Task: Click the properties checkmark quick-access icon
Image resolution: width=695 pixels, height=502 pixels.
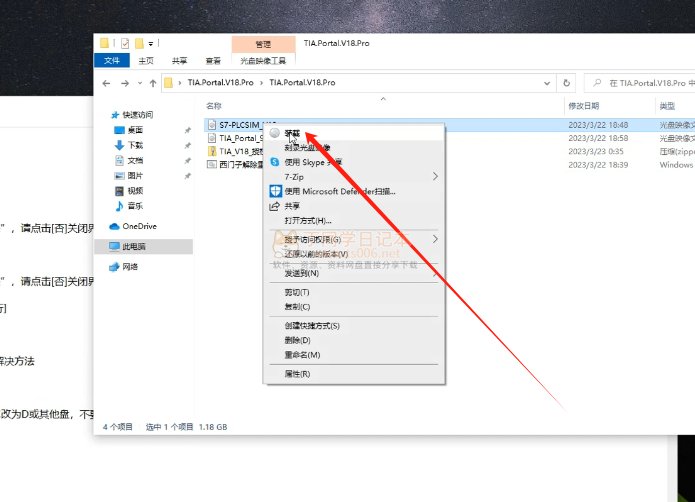Action: click(125, 43)
